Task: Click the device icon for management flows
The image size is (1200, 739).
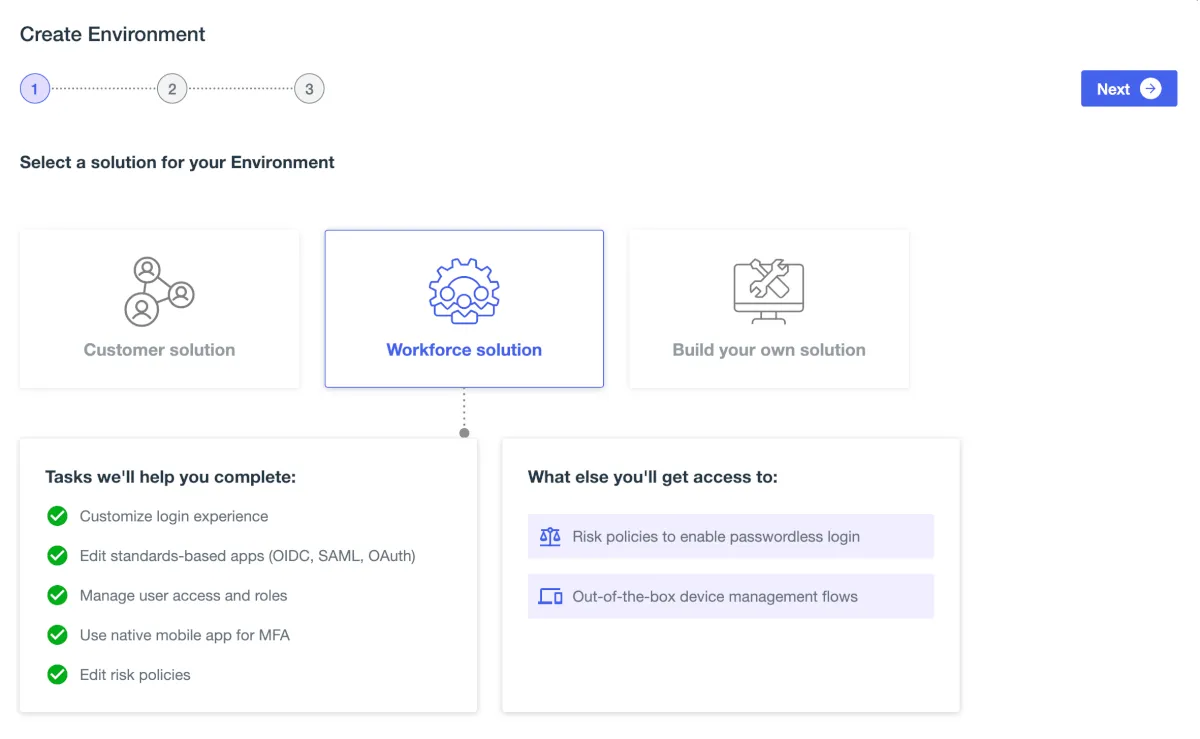Action: [550, 597]
